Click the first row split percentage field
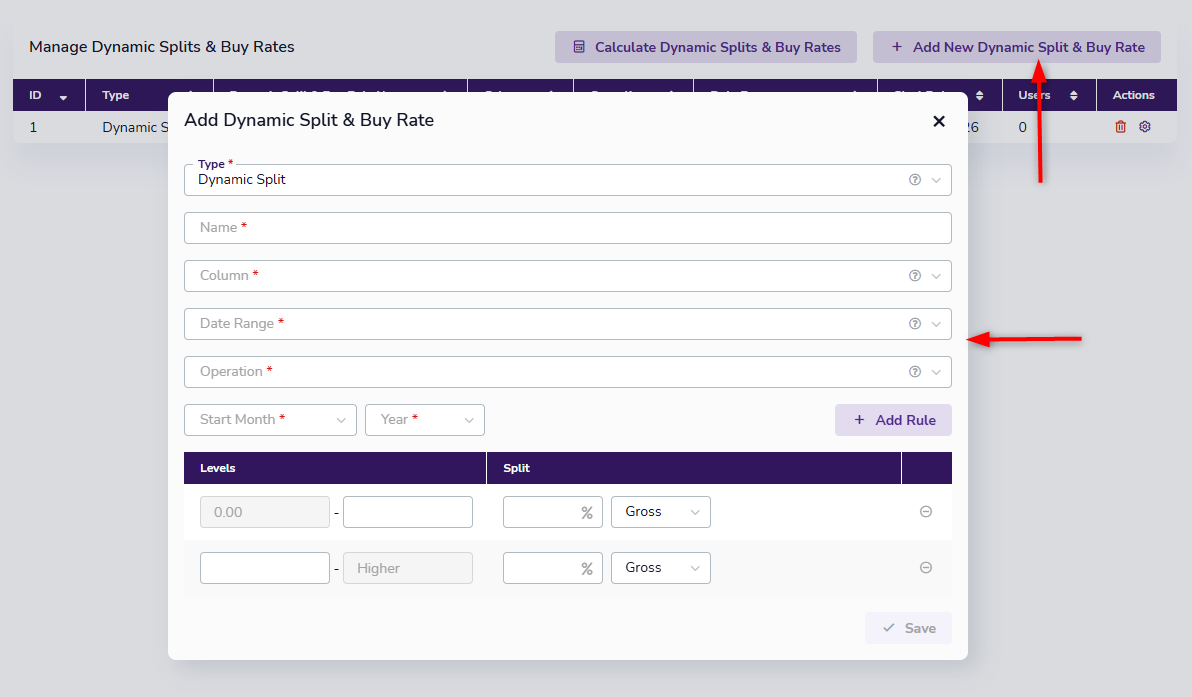The image size is (1192, 697). 542,512
